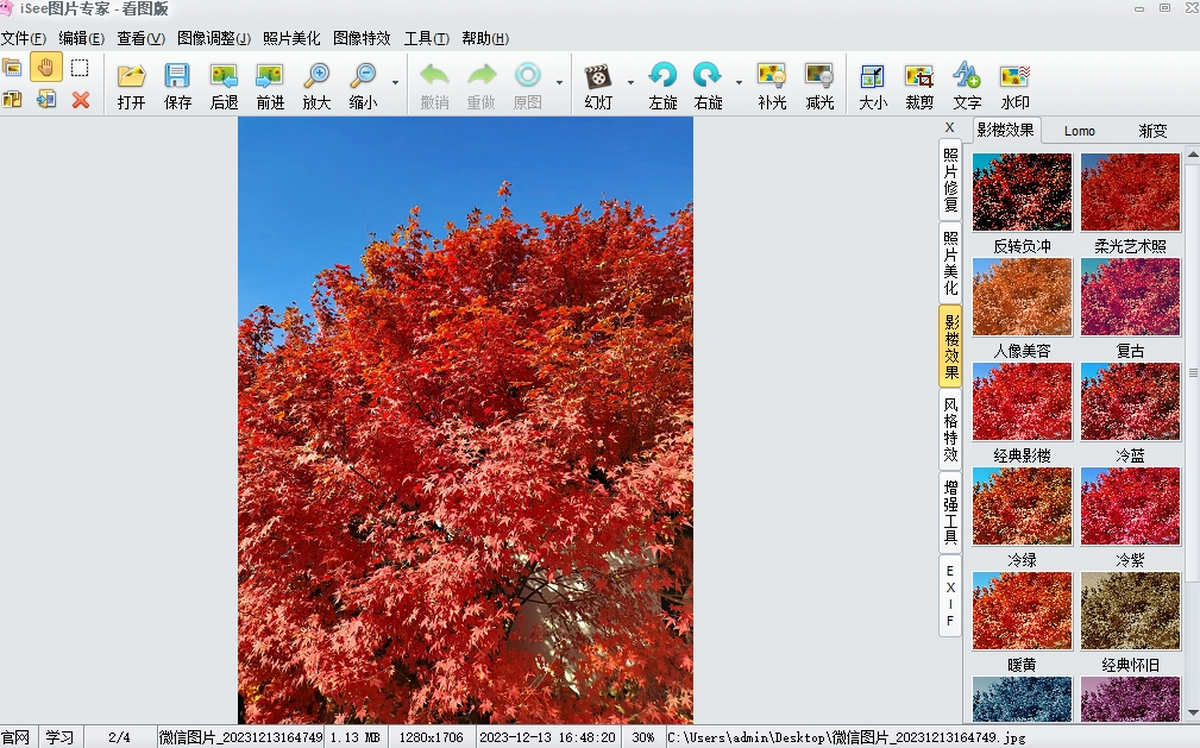Click the move-to-folder icon beside delete
This screenshot has height=748, width=1200.
click(x=46, y=99)
